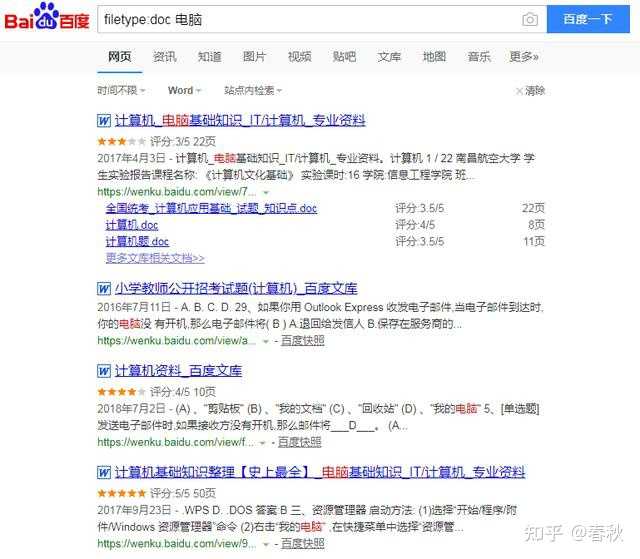Viewport: 640px width, 559px height.
Task: Click Word icon beside 计算机基础知识整理 result
Action: pyautogui.click(x=104, y=472)
